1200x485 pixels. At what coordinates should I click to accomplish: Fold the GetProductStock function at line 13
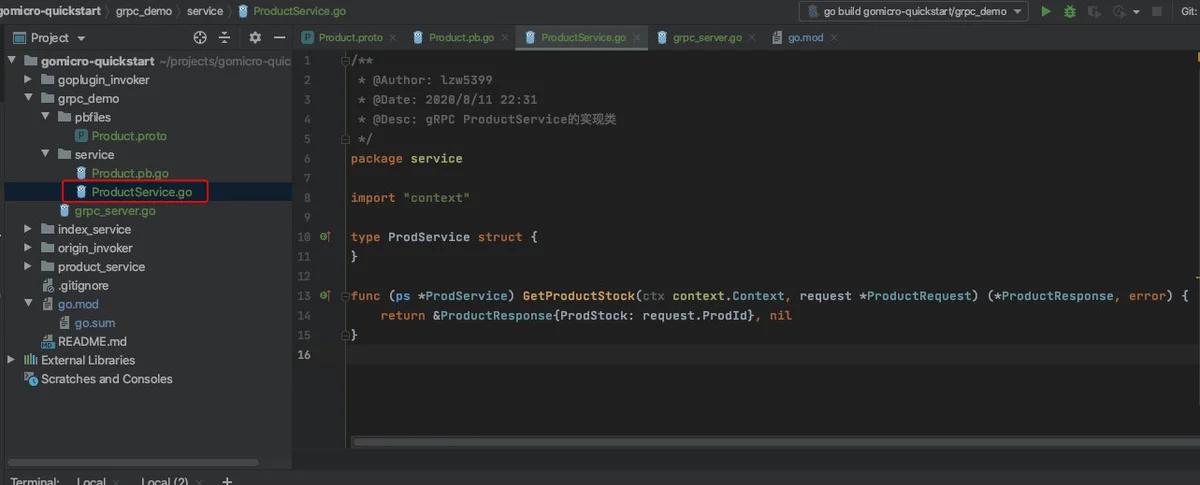click(x=345, y=296)
